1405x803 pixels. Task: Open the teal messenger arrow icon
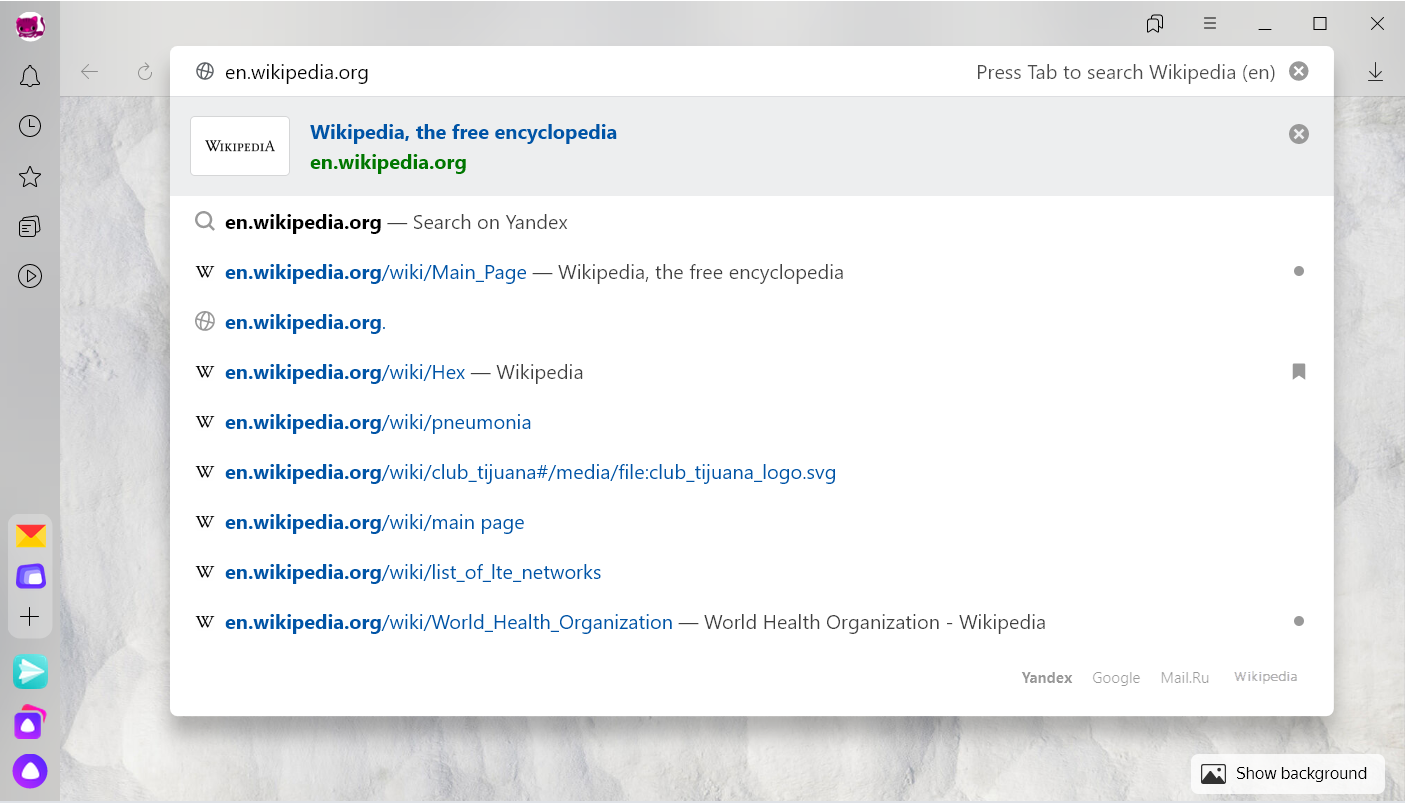pyautogui.click(x=30, y=671)
